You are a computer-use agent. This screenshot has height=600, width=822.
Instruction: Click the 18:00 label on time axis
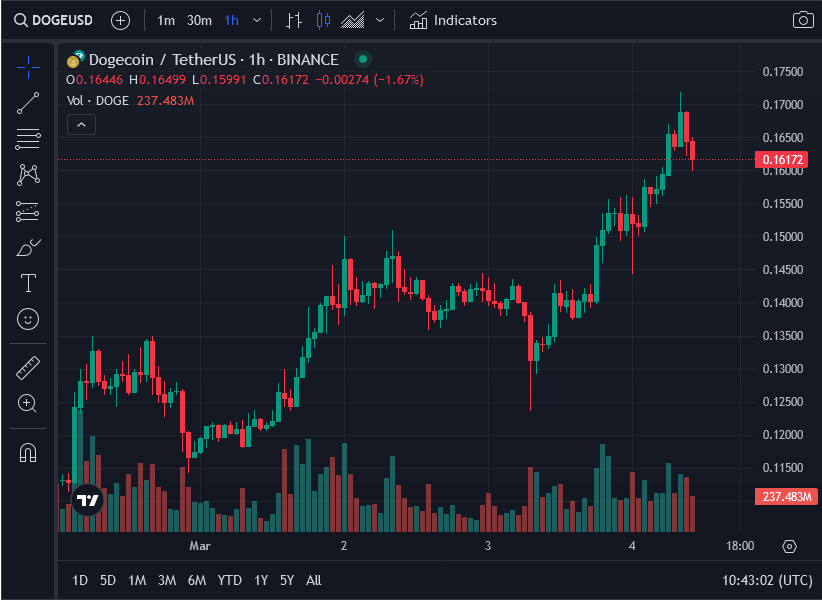coord(740,546)
